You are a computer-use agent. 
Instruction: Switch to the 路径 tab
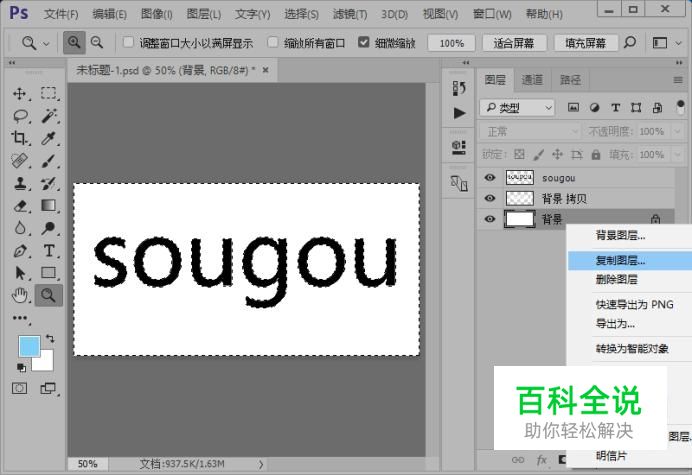[570, 80]
